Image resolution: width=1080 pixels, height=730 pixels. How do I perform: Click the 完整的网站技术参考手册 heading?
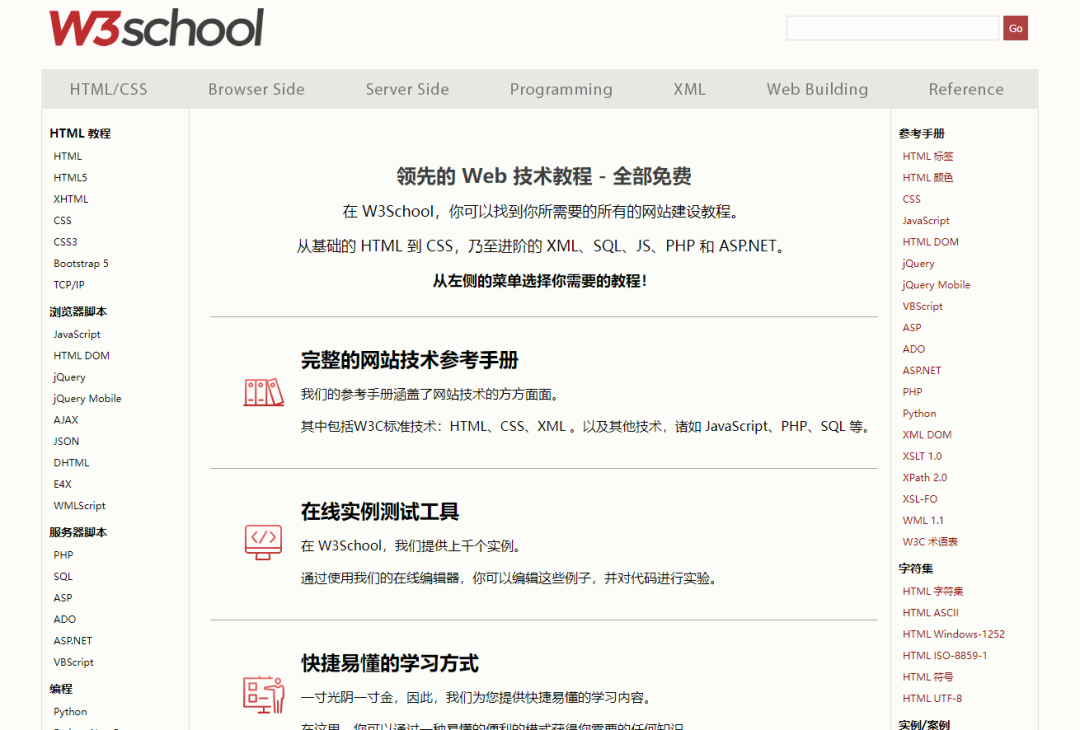[x=409, y=360]
